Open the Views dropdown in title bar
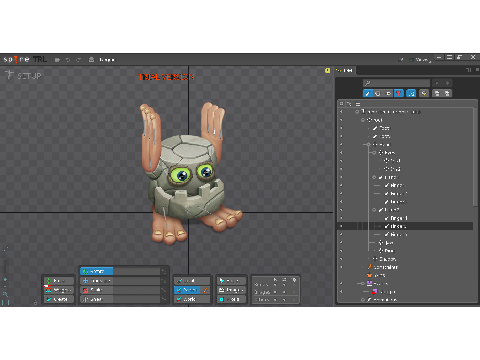480x360 pixels. point(420,60)
